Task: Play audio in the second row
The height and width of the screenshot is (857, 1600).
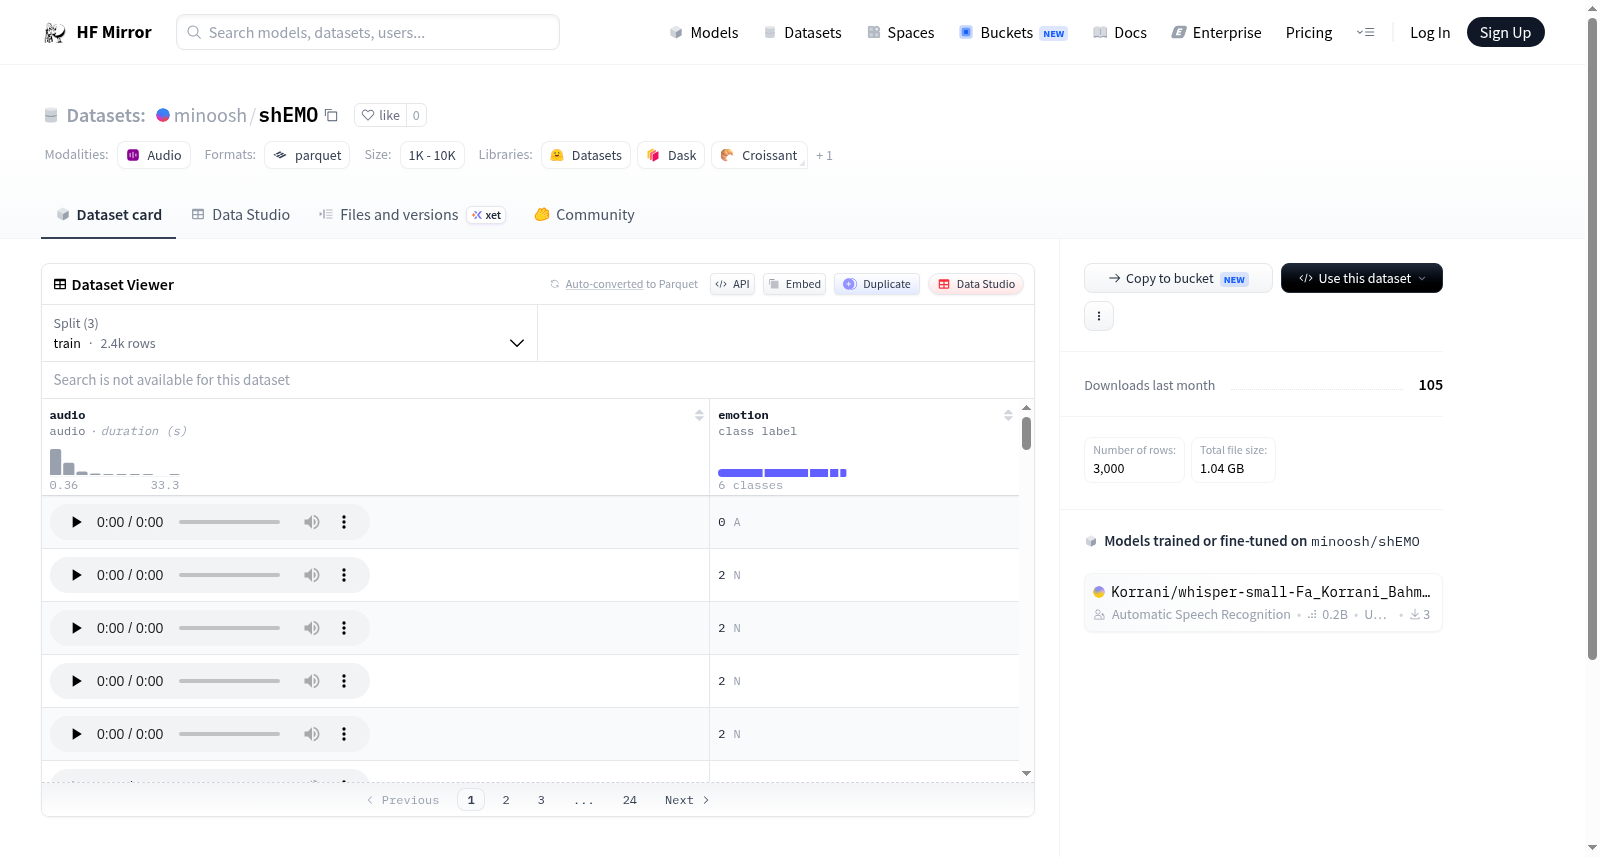Action: click(77, 575)
